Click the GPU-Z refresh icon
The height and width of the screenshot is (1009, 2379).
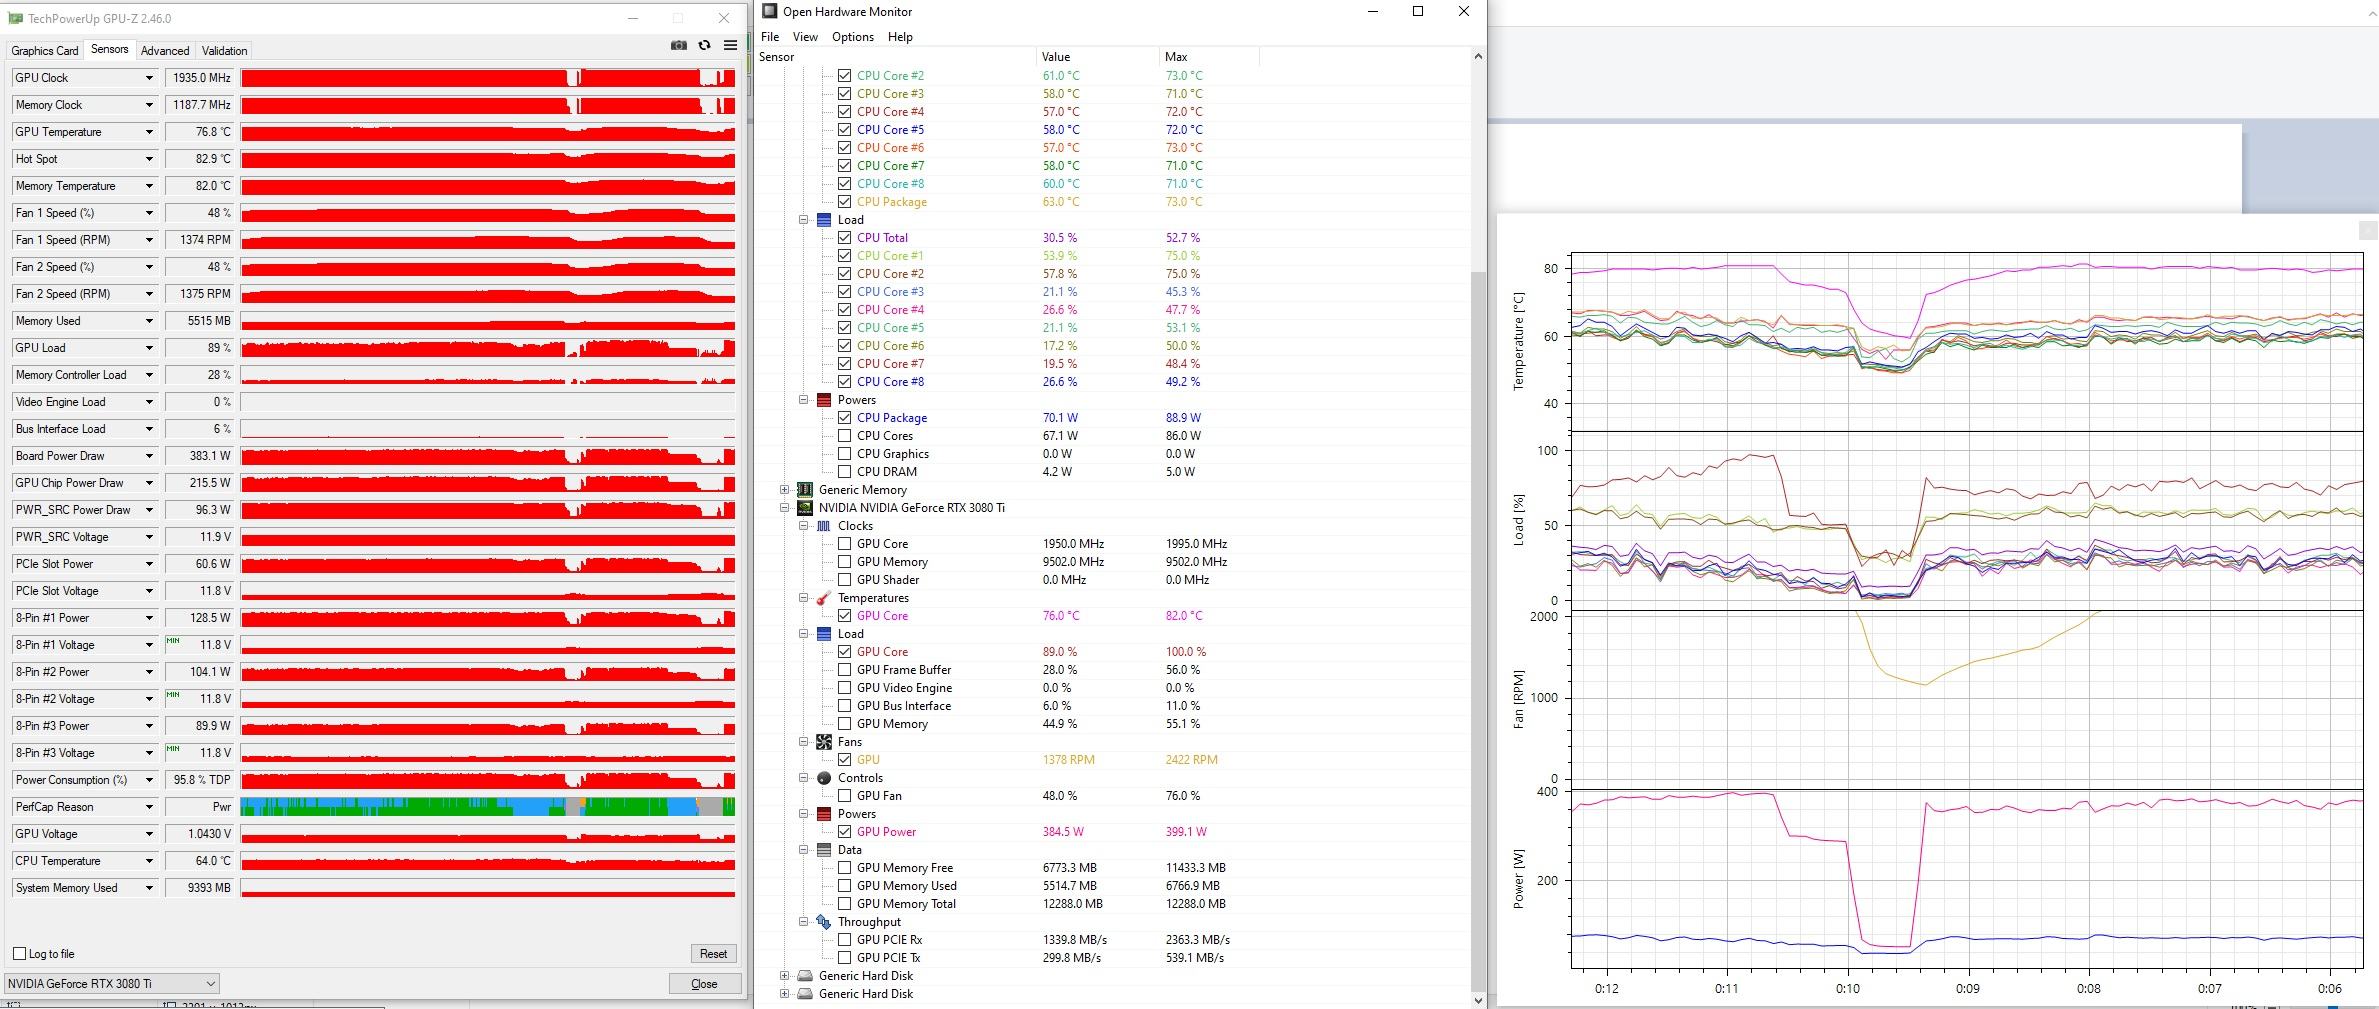[704, 45]
